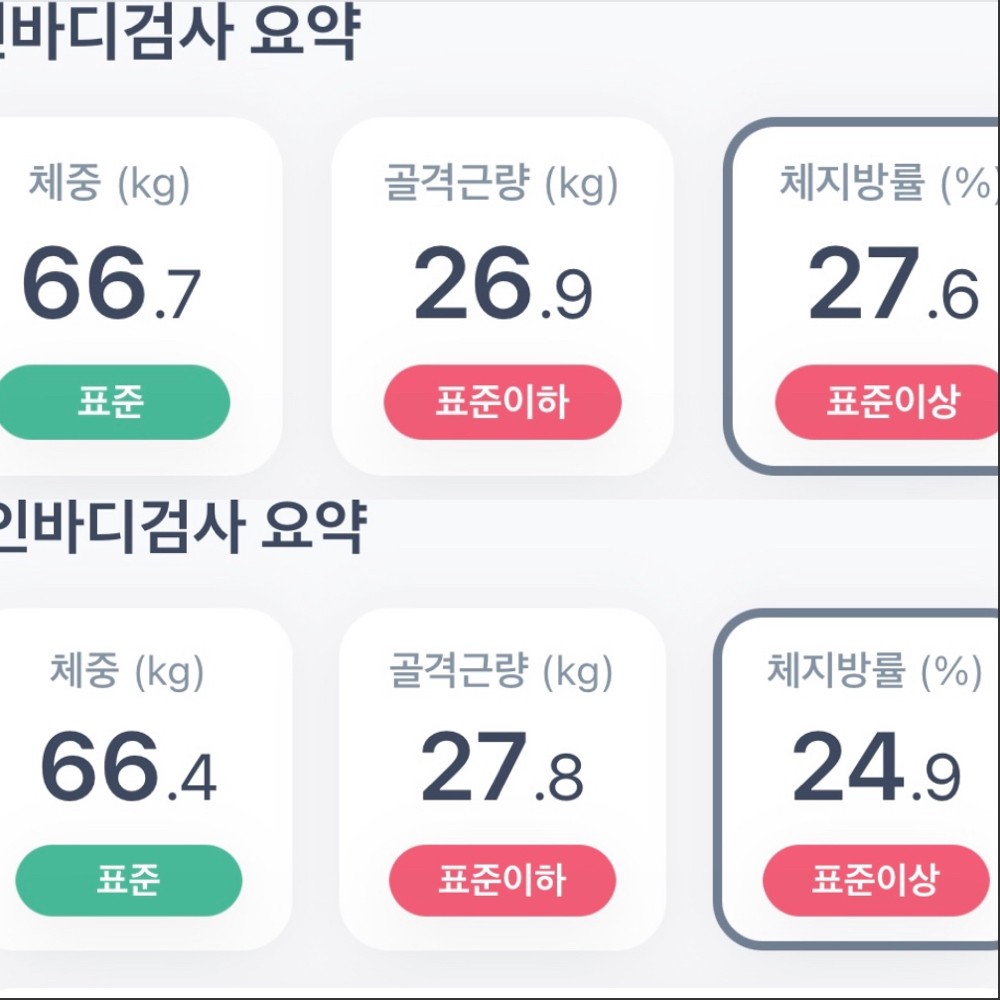Screen dimensions: 1000x1000
Task: Click the 체지방률 (%) label above 27.6
Action: (888, 184)
